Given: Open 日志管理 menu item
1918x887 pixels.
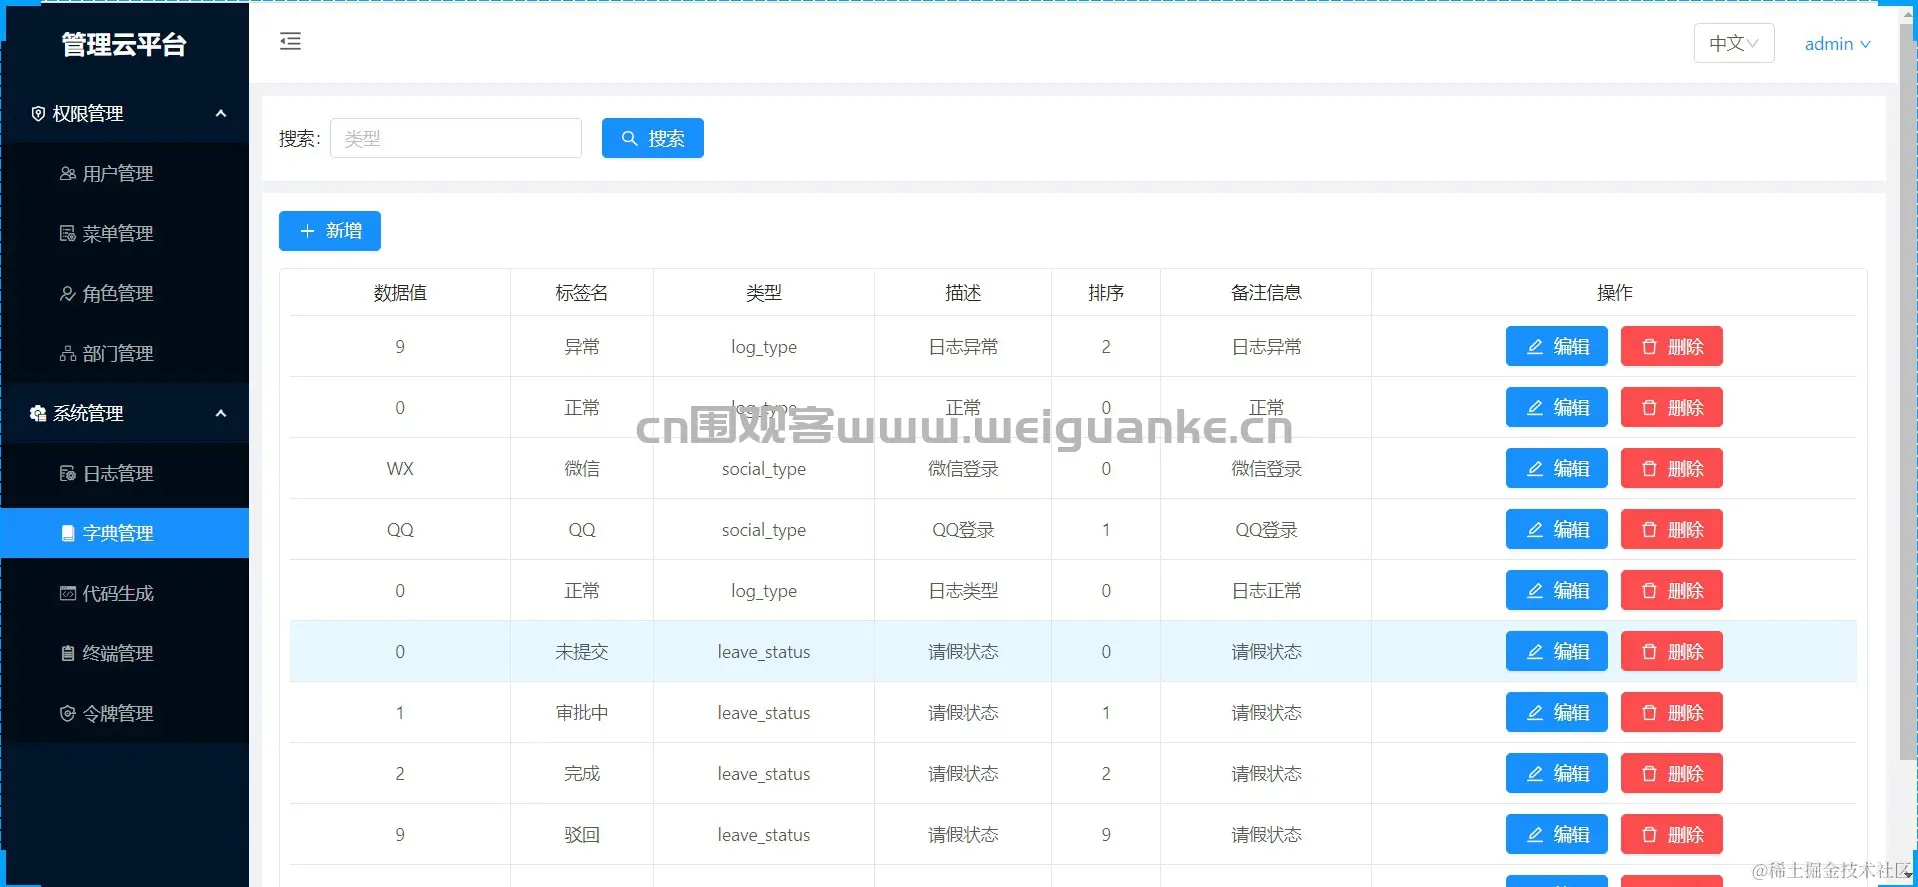Looking at the screenshot, I should tap(124, 473).
